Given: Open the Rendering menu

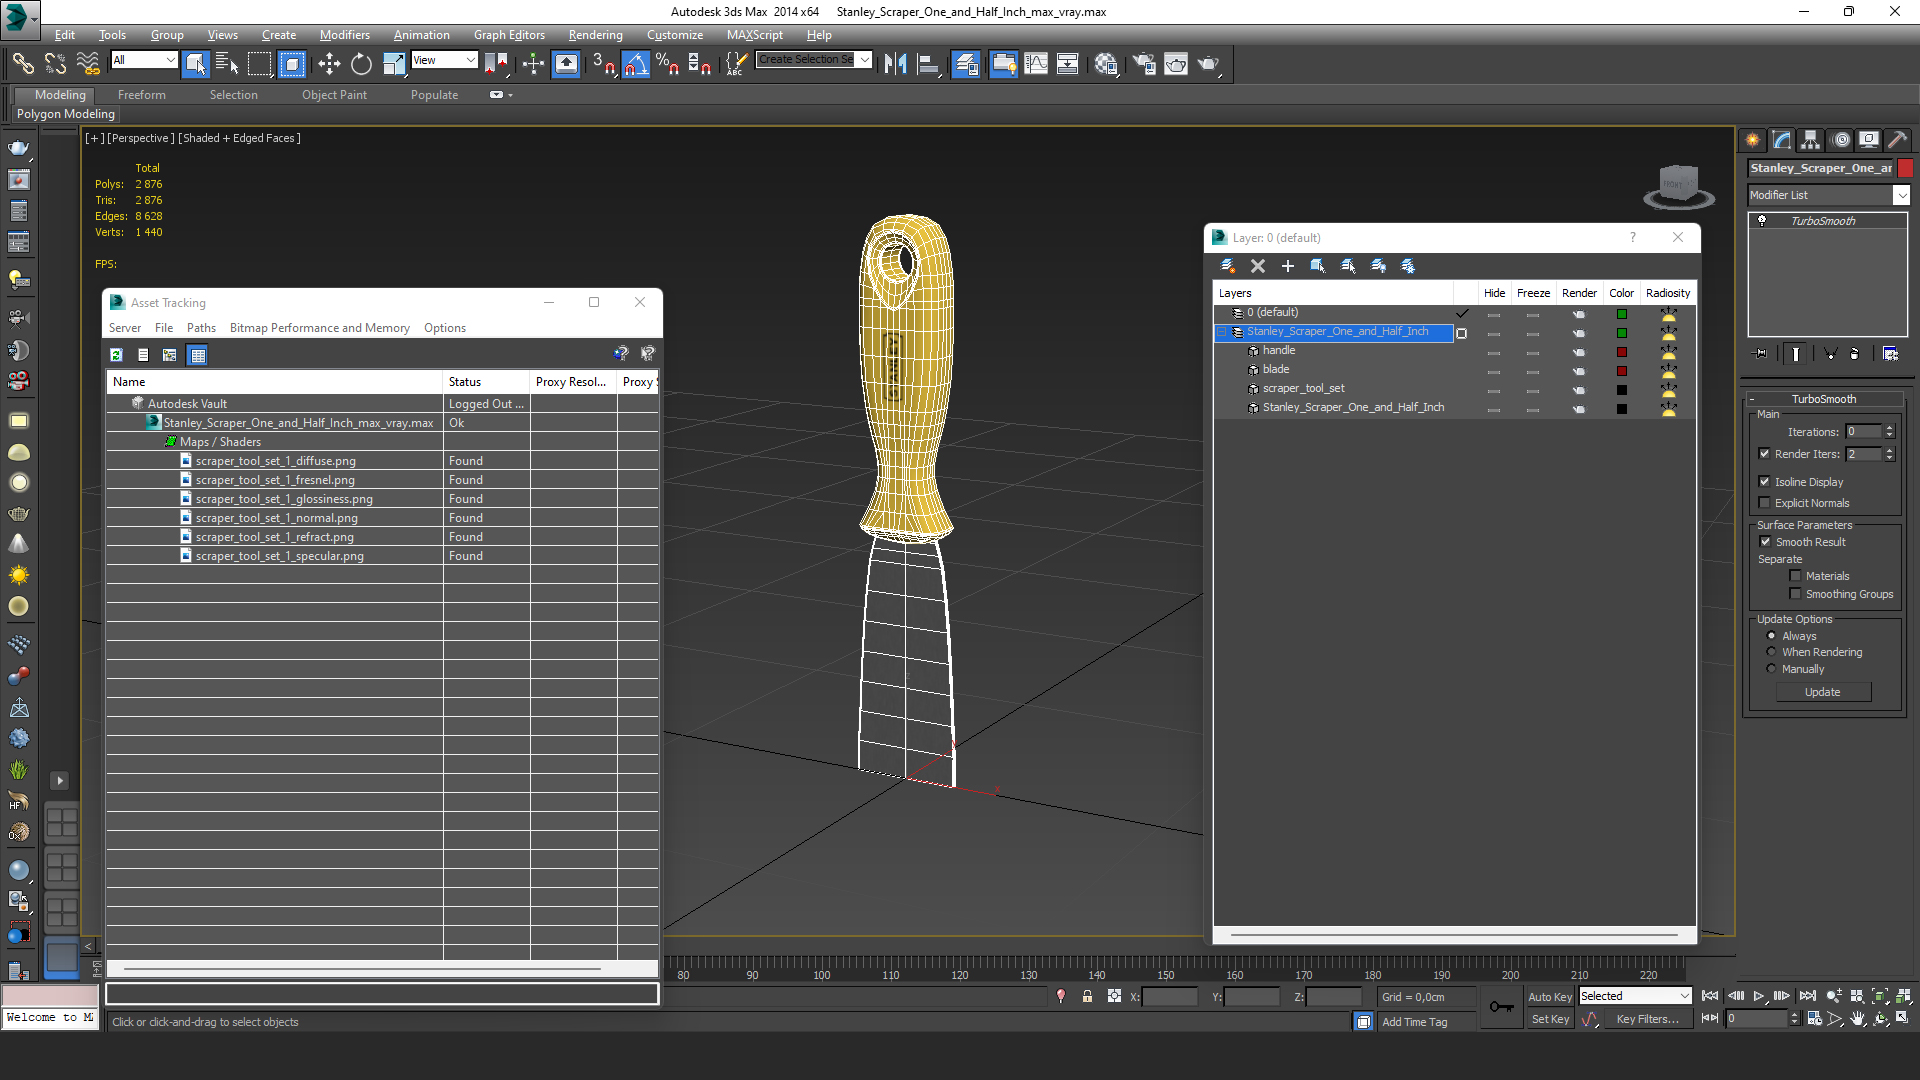Looking at the screenshot, I should coord(595,35).
